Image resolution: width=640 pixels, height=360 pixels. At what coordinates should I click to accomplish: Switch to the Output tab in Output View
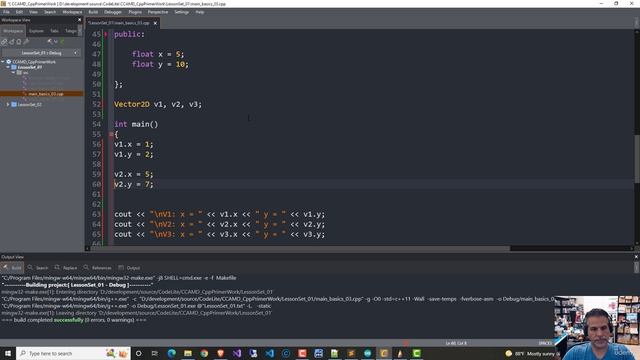tap(129, 268)
